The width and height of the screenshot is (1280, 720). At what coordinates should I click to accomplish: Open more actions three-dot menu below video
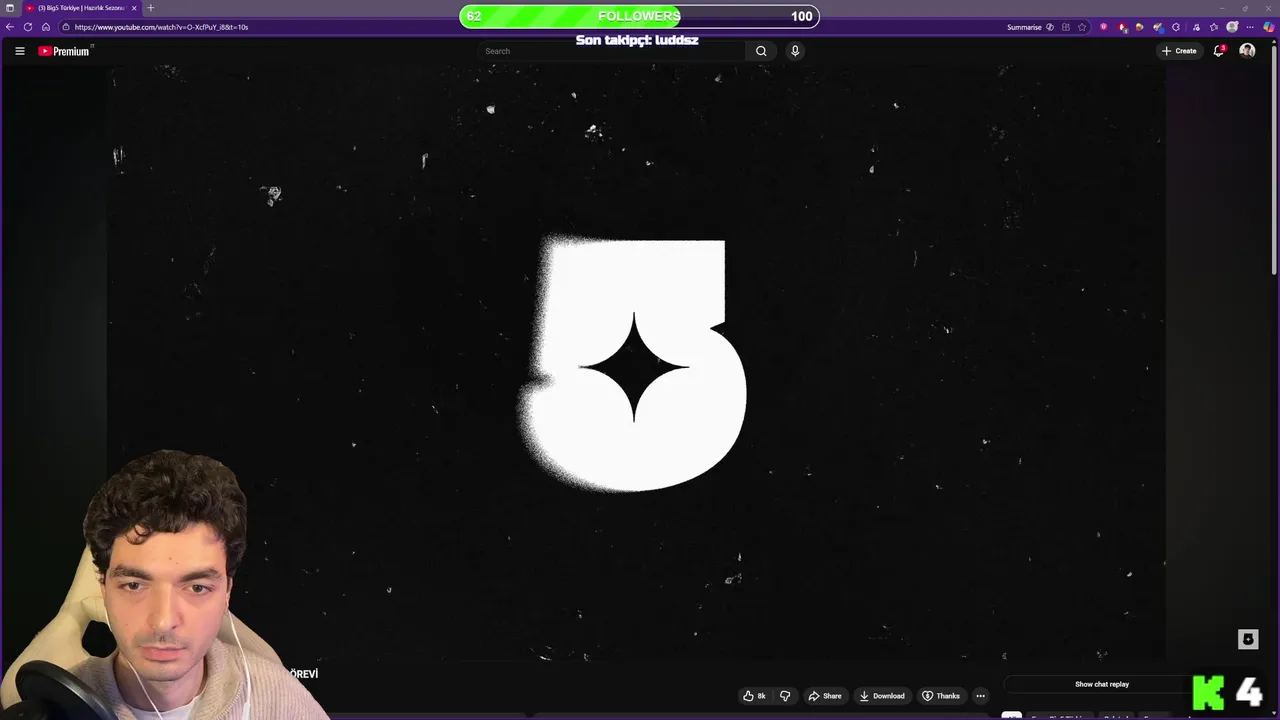(x=981, y=696)
